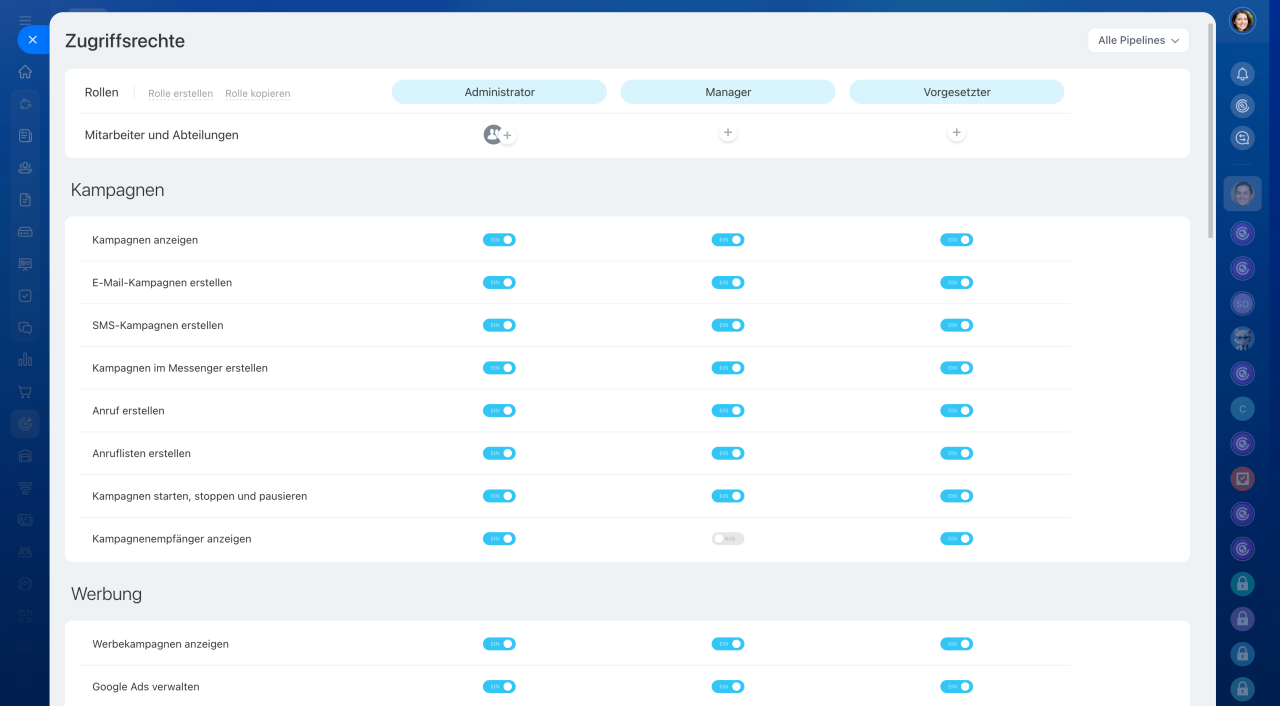This screenshot has height=706, width=1280.
Task: Open the funnel icon in left sidebar
Action: 25,488
